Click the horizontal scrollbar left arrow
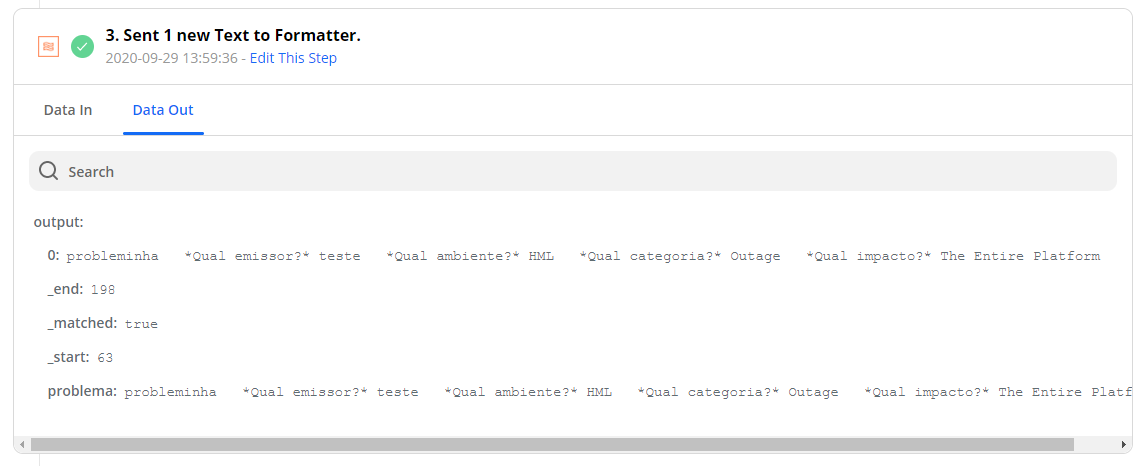Screen dimensions: 1148x466 (23, 445)
